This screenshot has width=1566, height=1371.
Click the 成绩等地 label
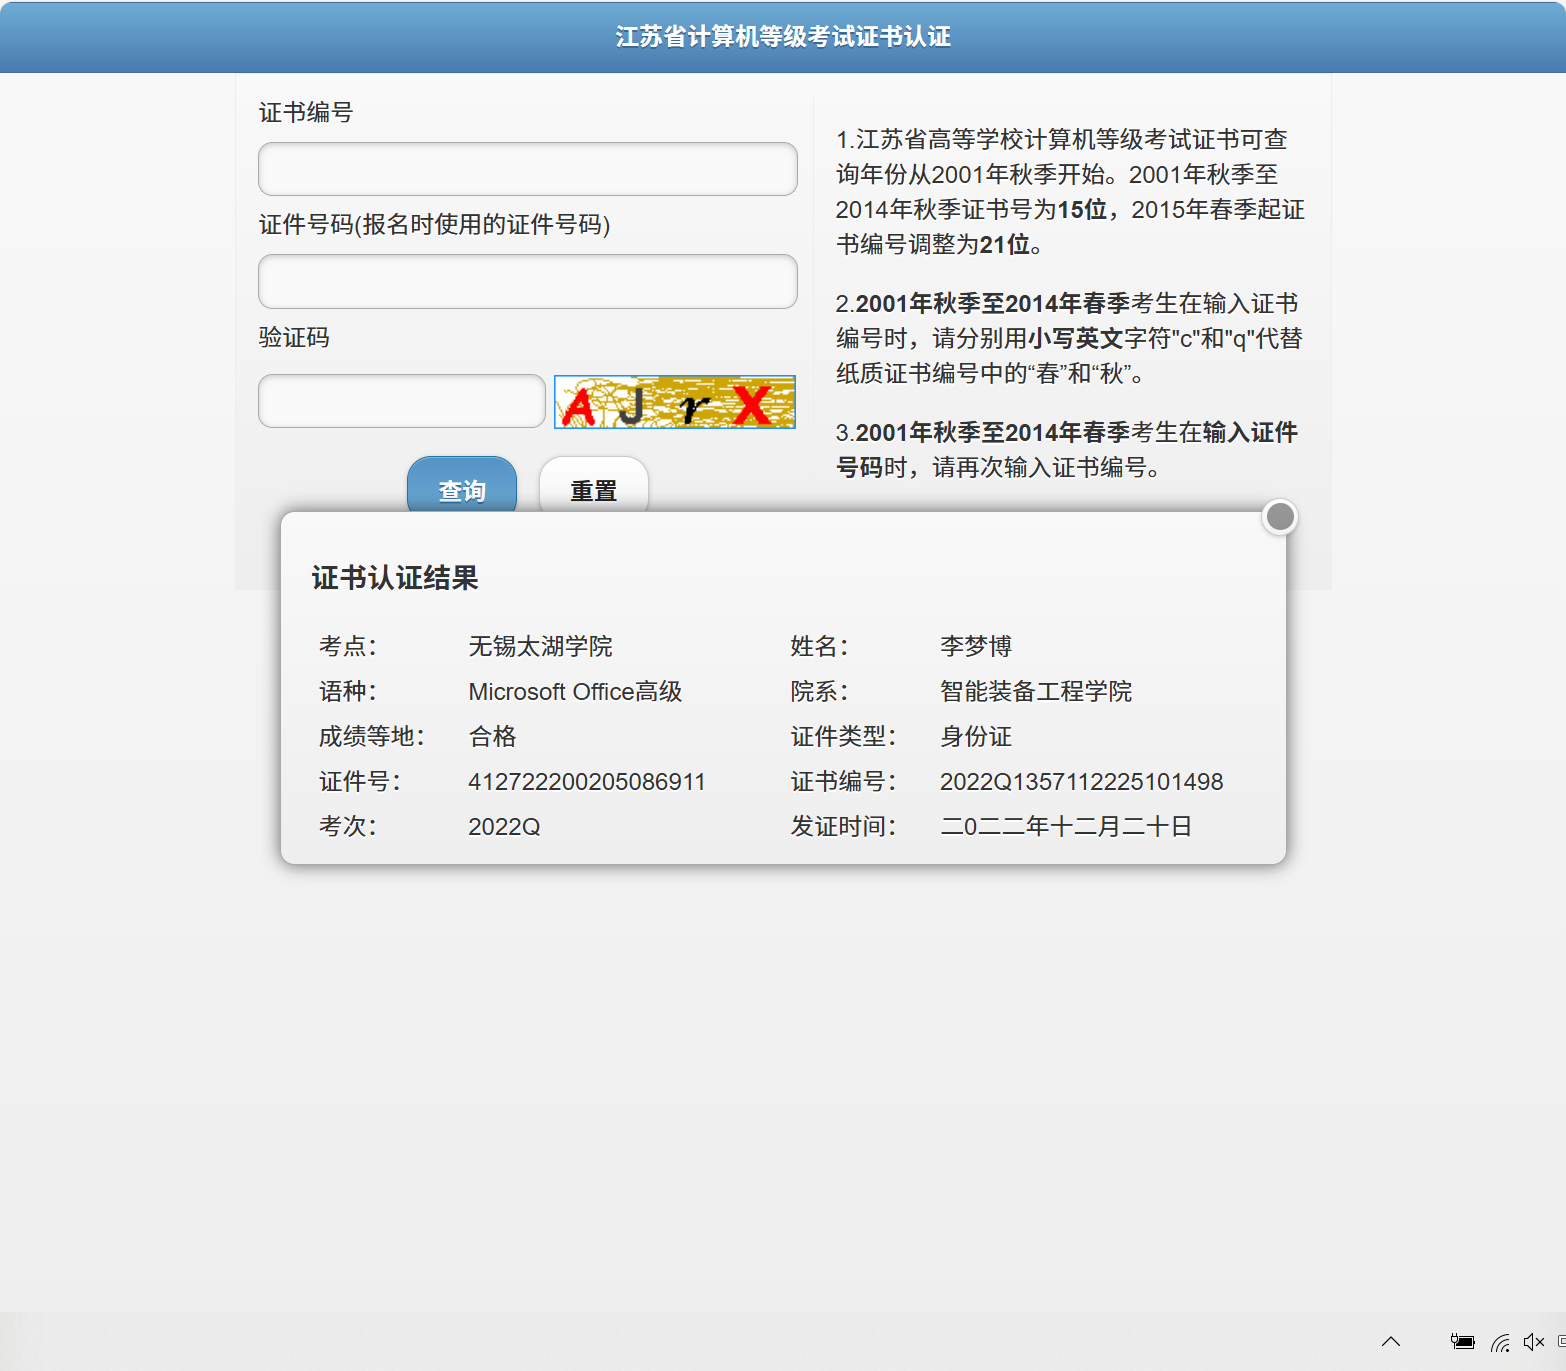pos(371,736)
